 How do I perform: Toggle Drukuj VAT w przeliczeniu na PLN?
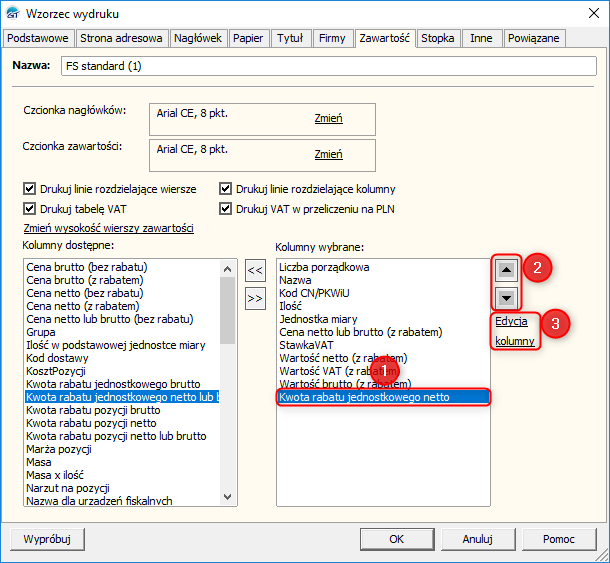point(225,209)
